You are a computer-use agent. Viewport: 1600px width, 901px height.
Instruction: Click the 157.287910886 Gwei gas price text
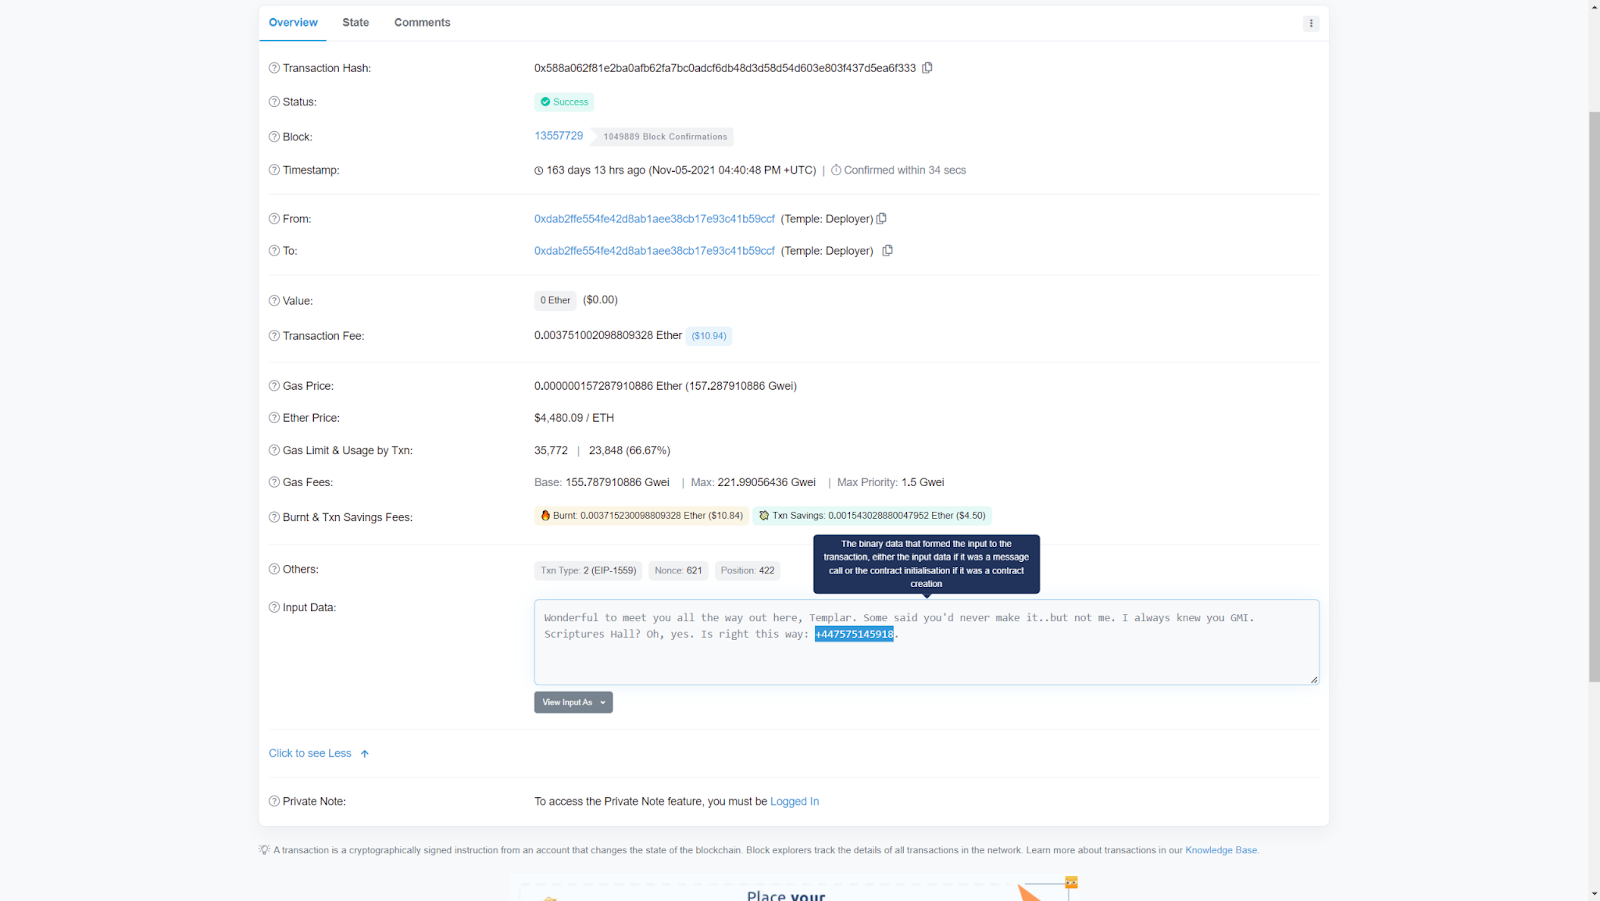click(x=743, y=386)
